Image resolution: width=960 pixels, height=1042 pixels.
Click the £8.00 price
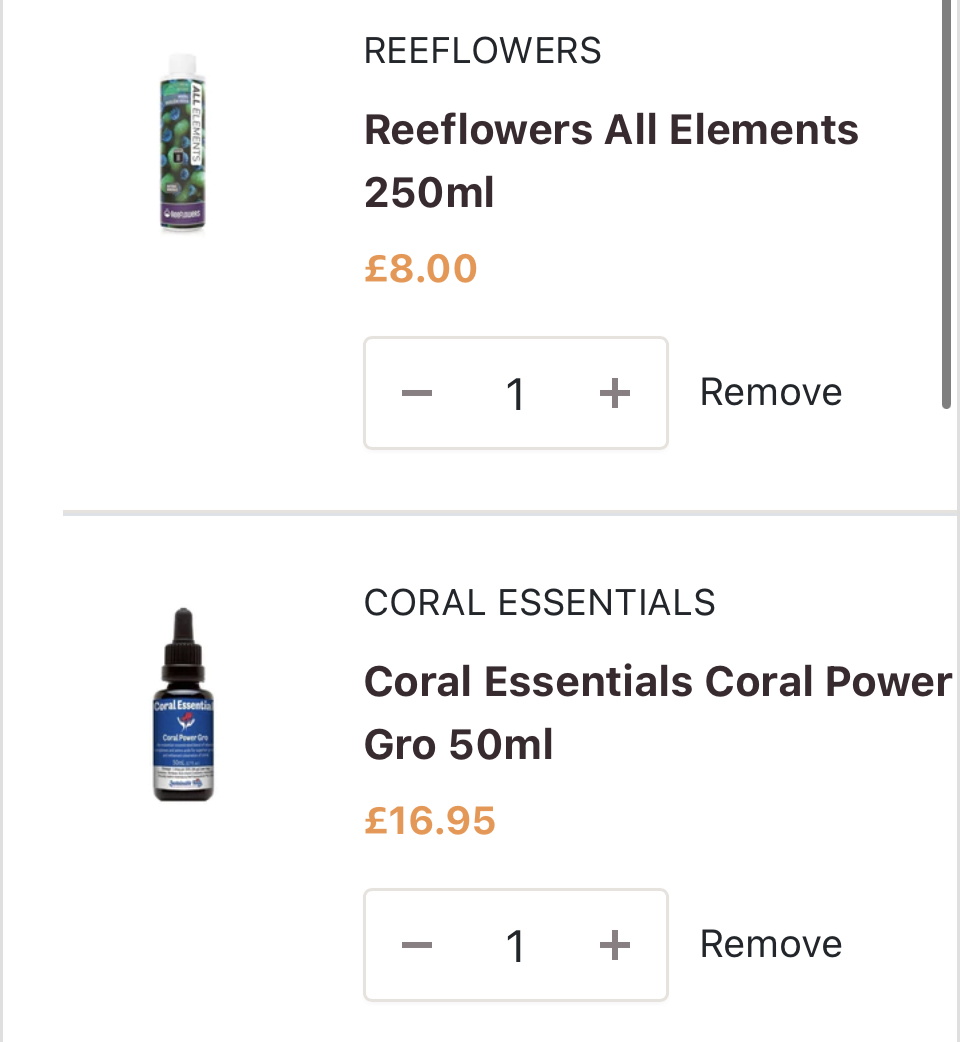click(420, 268)
